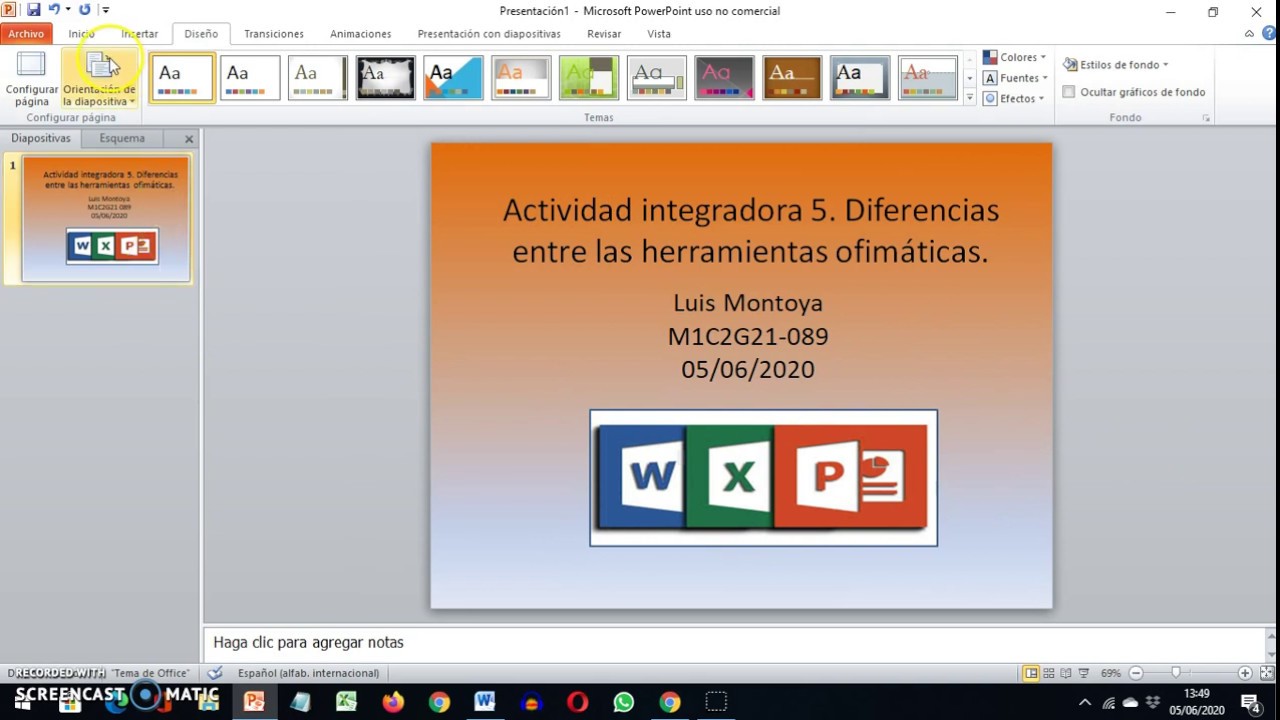Open the Presentación con diapositivas tab
This screenshot has width=1280, height=720.
click(489, 33)
